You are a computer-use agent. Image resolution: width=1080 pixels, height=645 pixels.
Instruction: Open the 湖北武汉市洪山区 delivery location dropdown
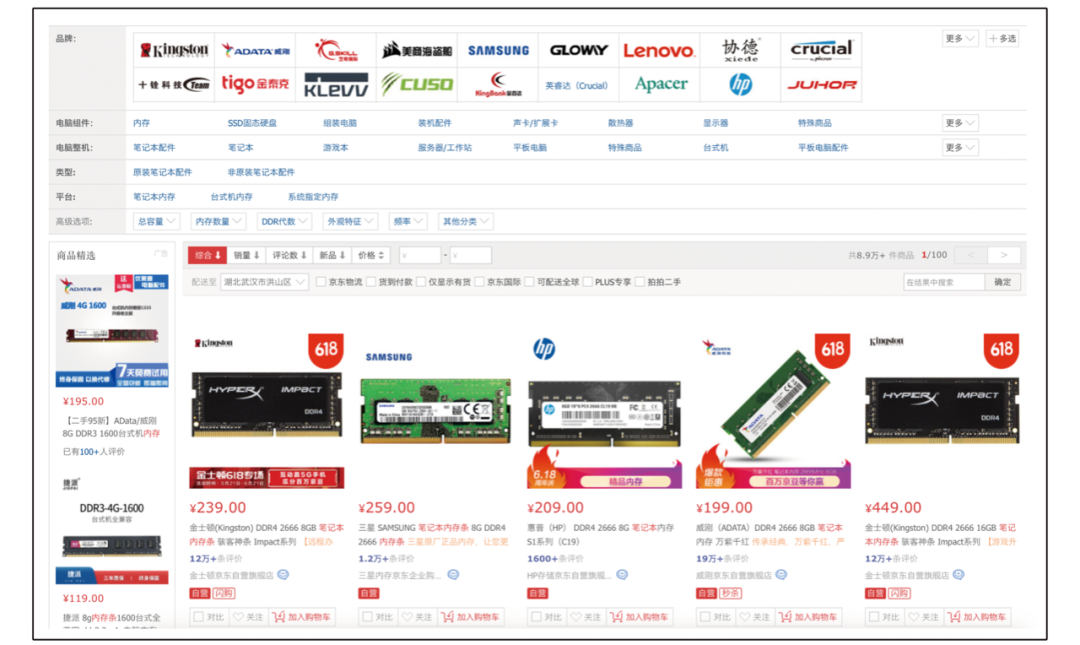[264, 282]
